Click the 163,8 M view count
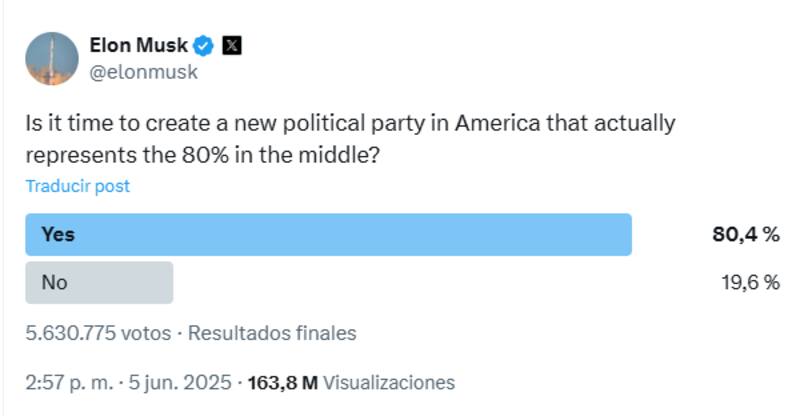The height and width of the screenshot is (416, 800). tap(282, 382)
